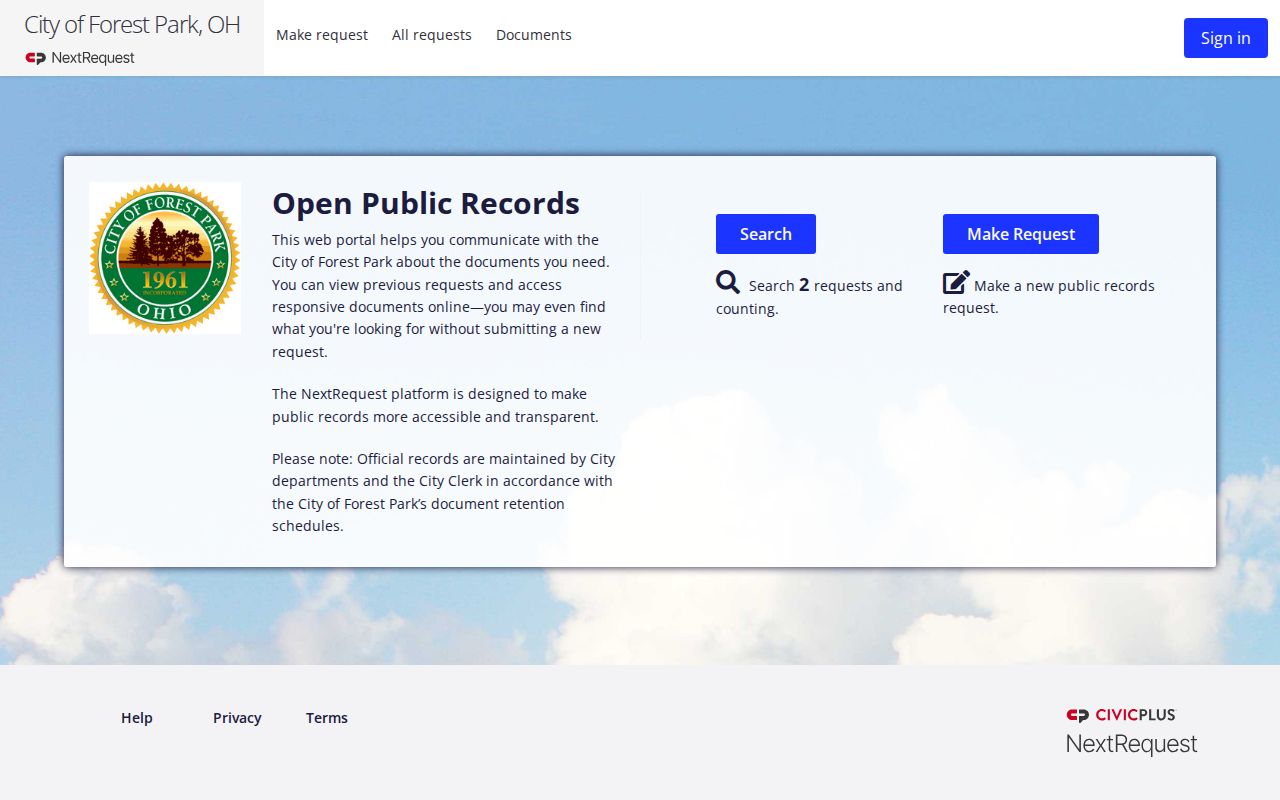Click the 'NextRequest platform is designed' paragraph
This screenshot has height=800, width=1280.
[x=435, y=405]
